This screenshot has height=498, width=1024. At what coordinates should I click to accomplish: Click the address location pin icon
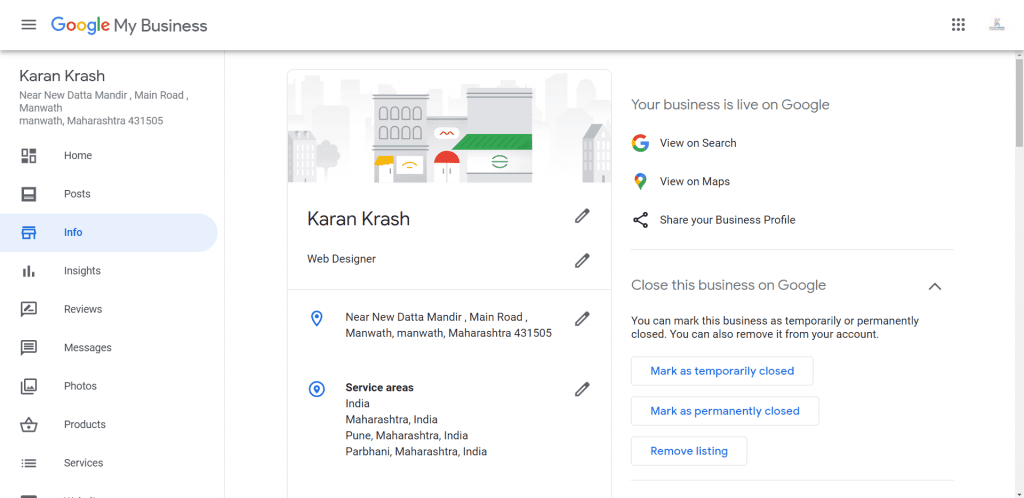coord(317,319)
